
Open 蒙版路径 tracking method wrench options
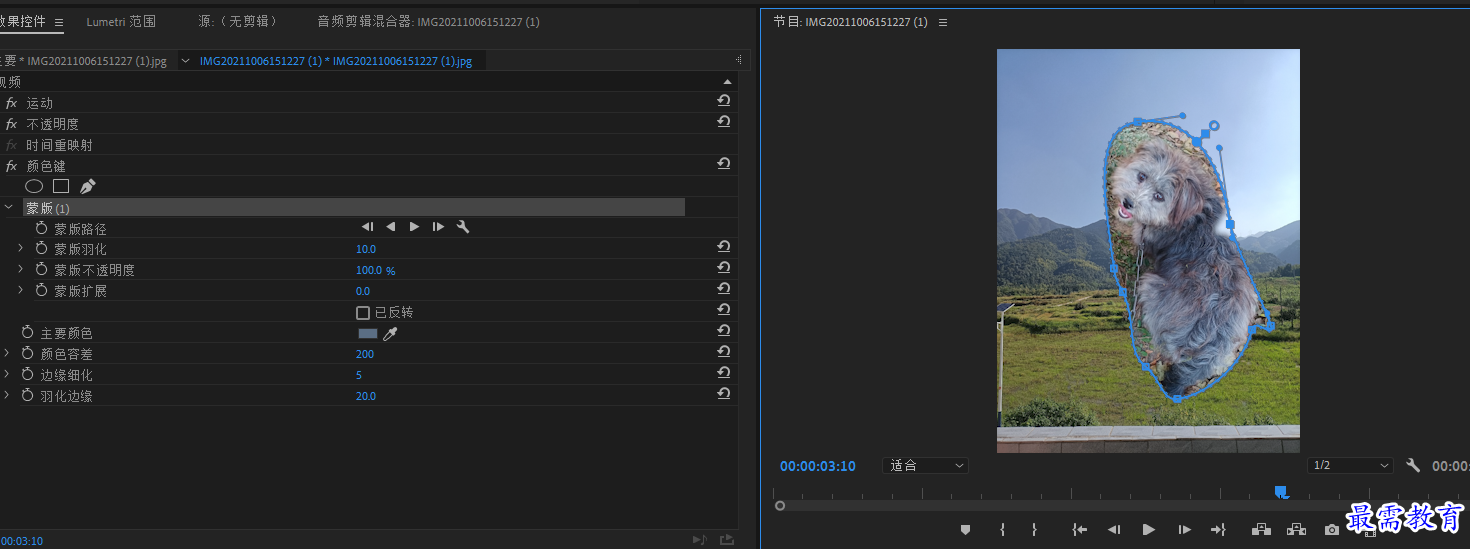pyautogui.click(x=463, y=227)
